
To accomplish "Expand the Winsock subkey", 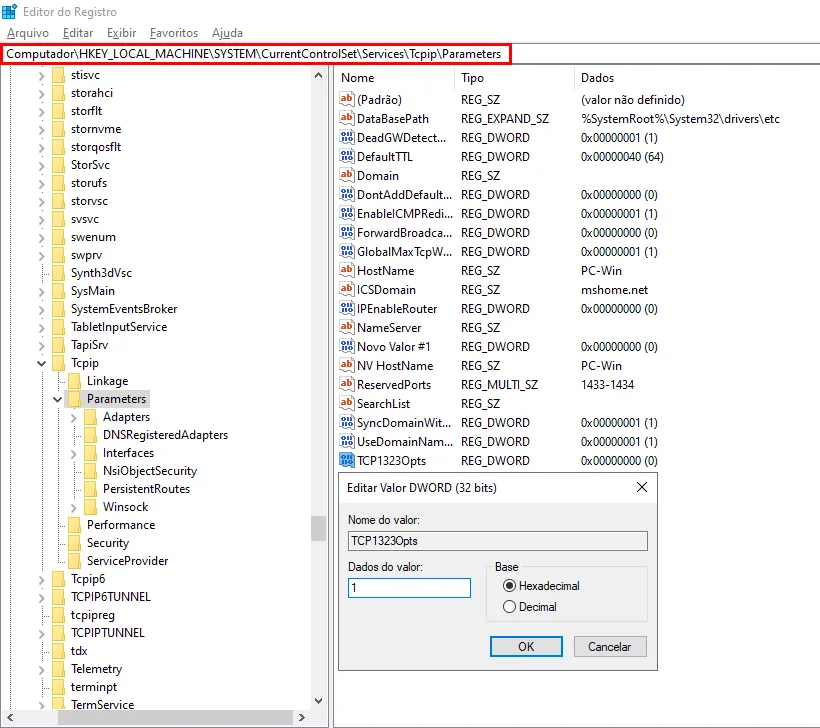I will [74, 507].
